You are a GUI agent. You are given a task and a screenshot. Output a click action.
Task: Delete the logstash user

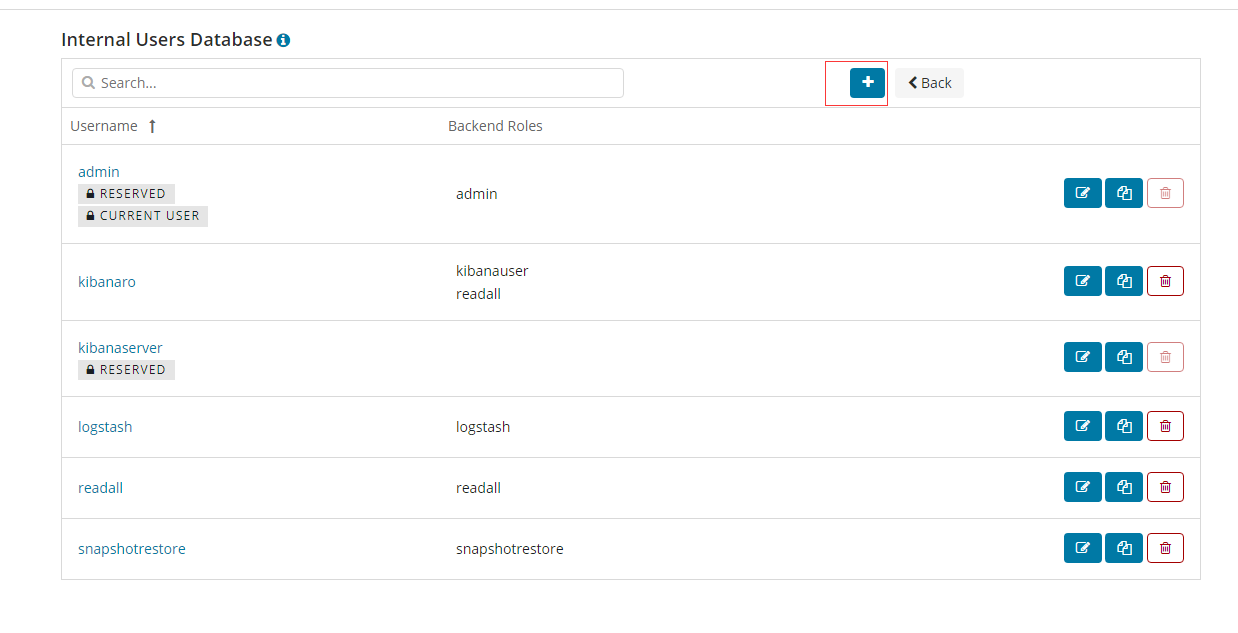point(1165,427)
